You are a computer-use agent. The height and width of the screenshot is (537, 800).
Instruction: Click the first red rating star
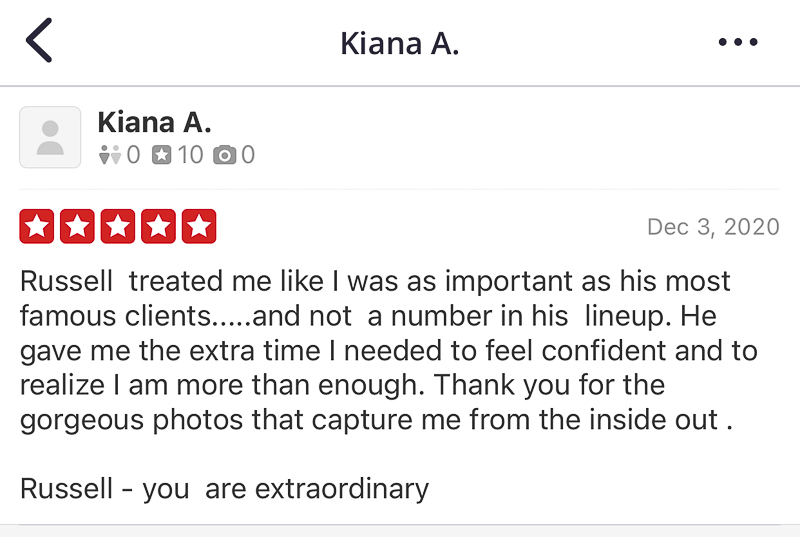(37, 226)
